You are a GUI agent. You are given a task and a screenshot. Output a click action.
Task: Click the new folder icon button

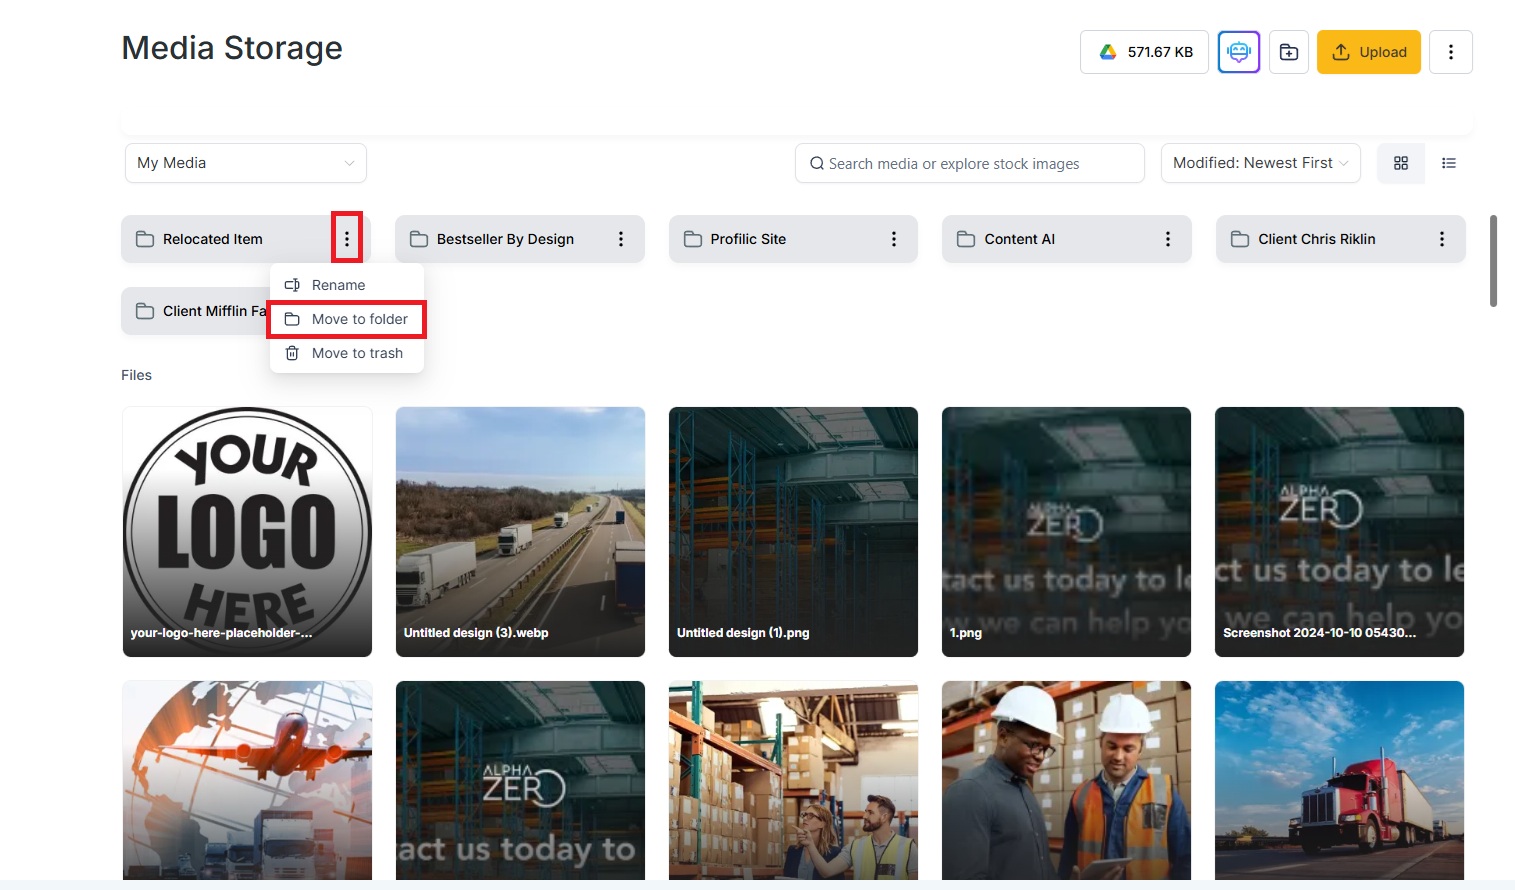coord(1288,52)
